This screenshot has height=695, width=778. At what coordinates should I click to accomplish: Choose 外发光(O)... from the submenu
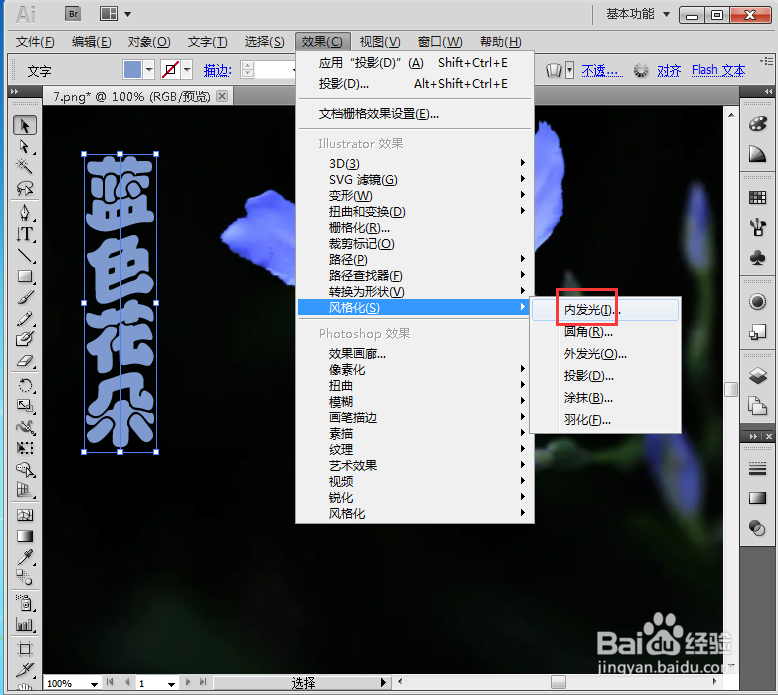(605, 354)
